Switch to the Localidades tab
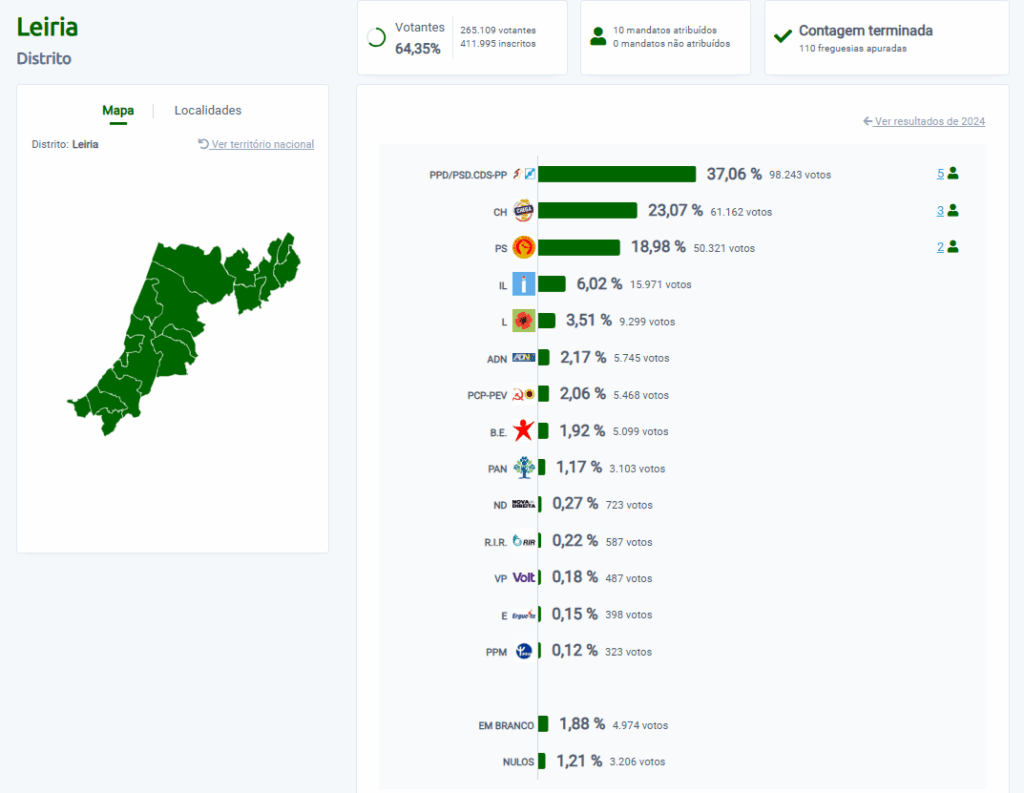The width and height of the screenshot is (1024, 793). 208,111
